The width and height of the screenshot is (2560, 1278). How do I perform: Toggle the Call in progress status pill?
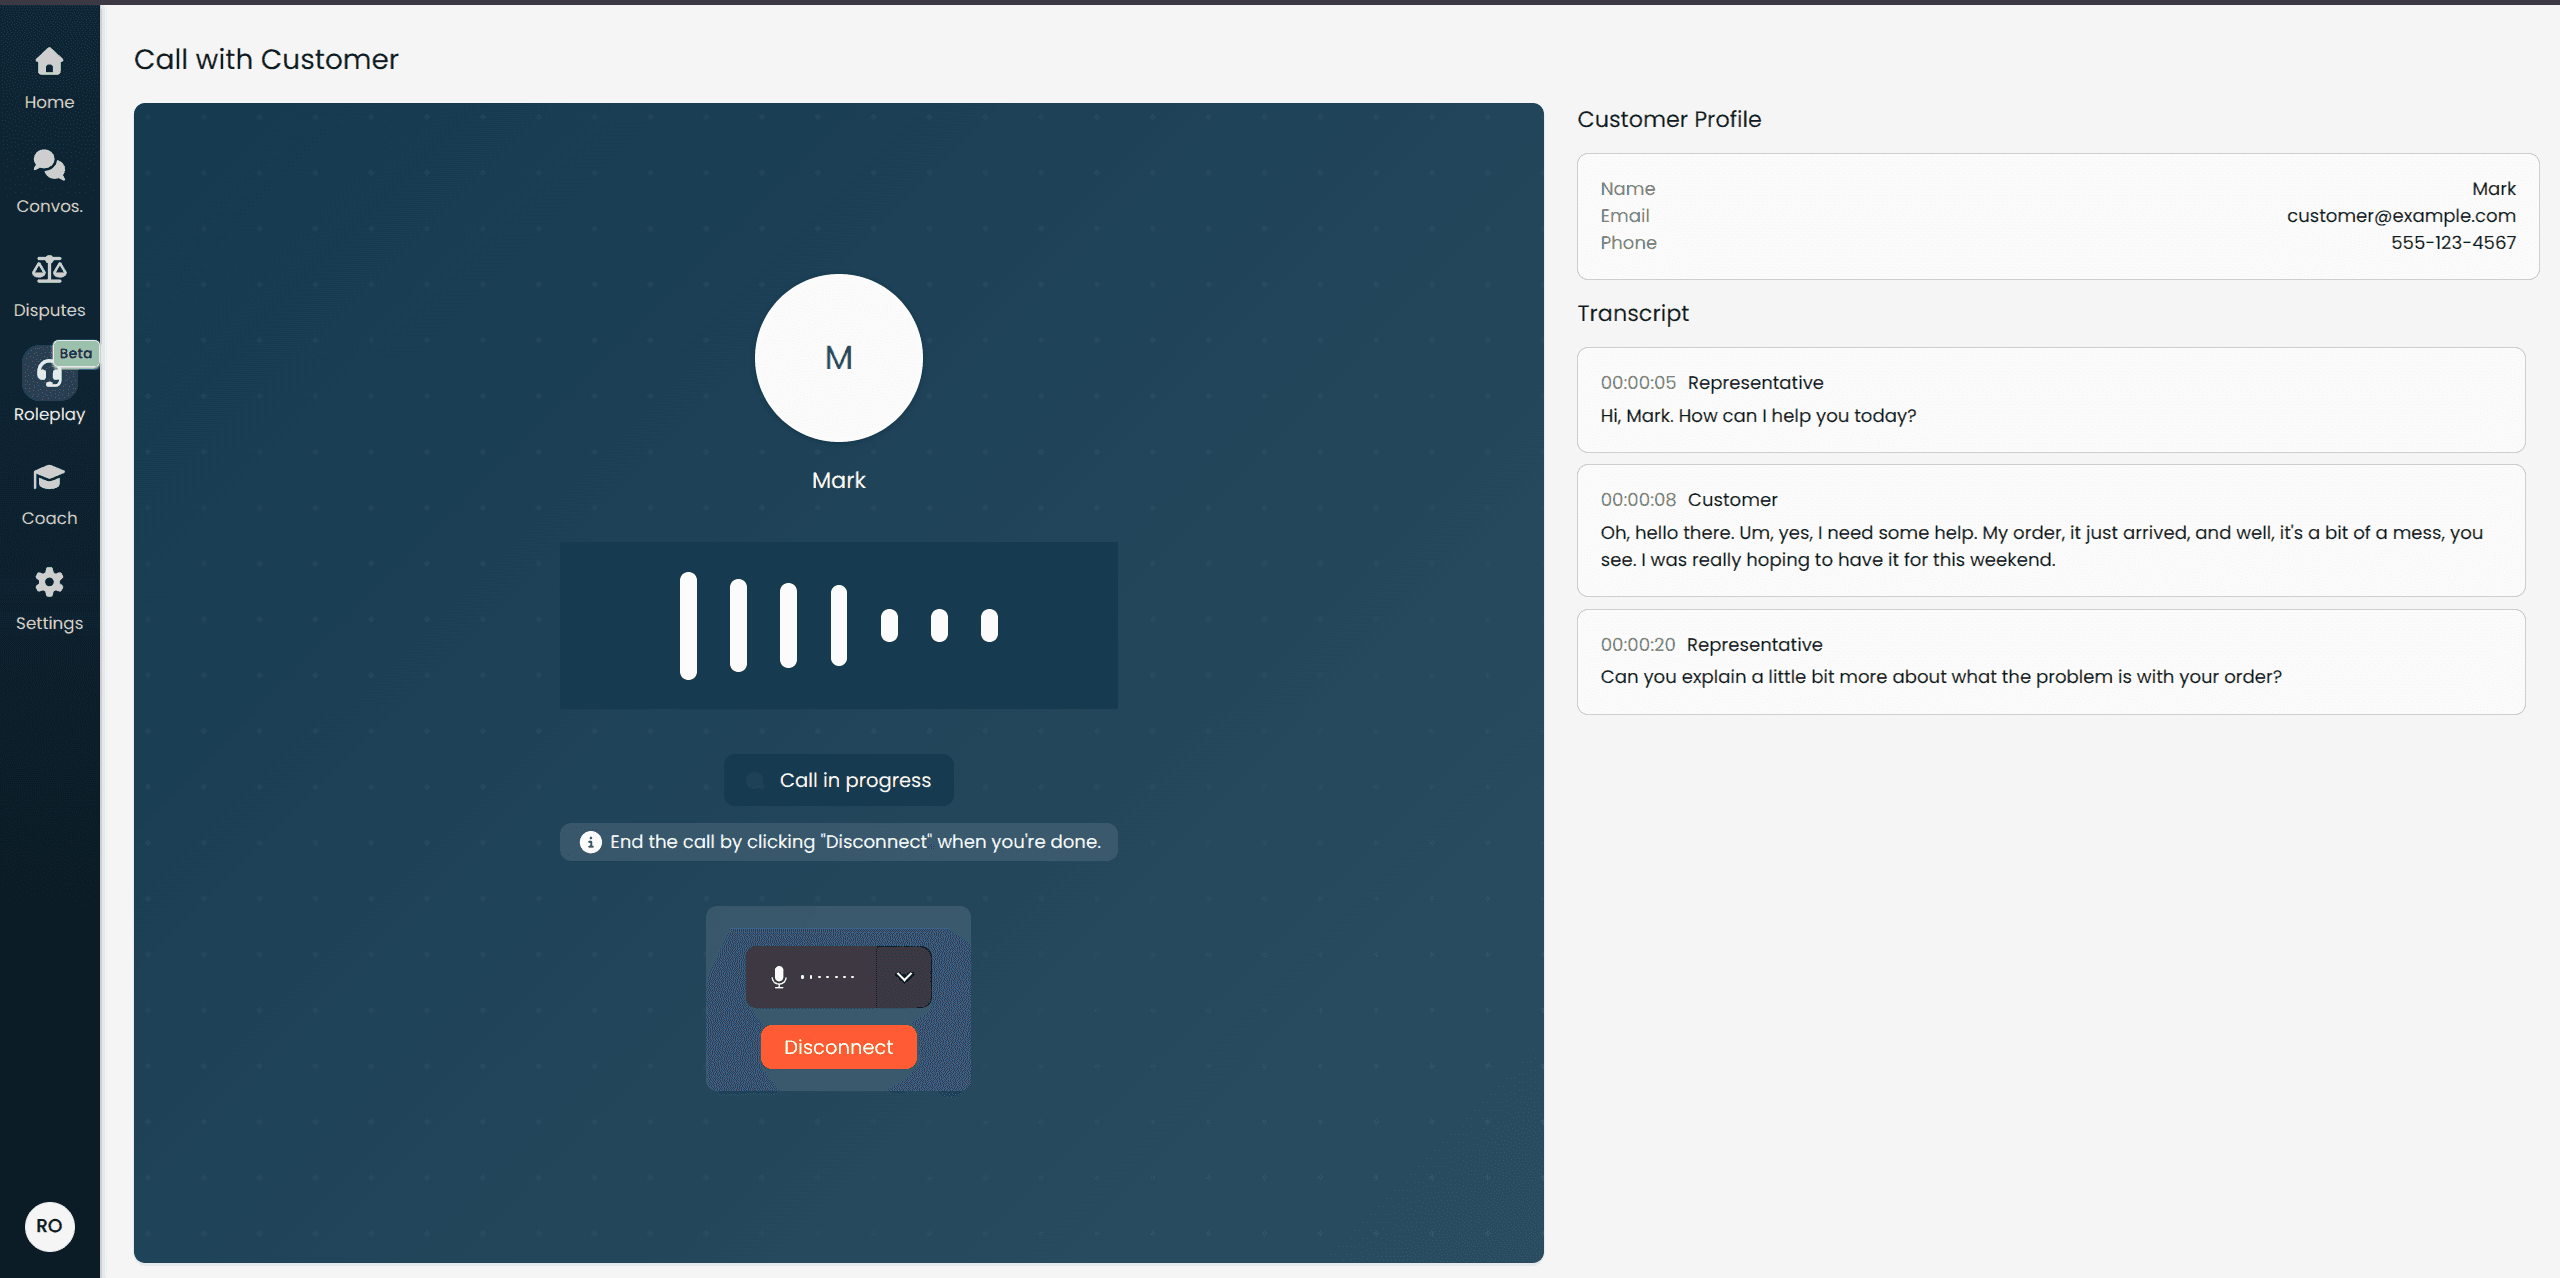(x=838, y=780)
